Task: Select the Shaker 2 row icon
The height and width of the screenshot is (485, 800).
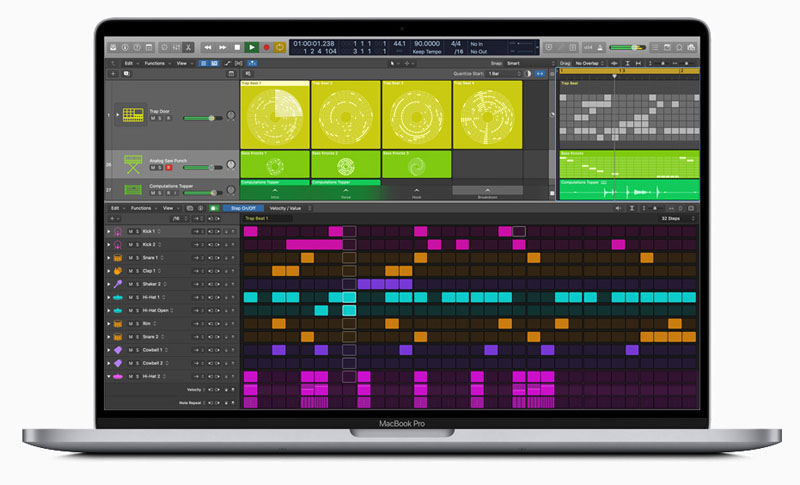Action: (118, 284)
